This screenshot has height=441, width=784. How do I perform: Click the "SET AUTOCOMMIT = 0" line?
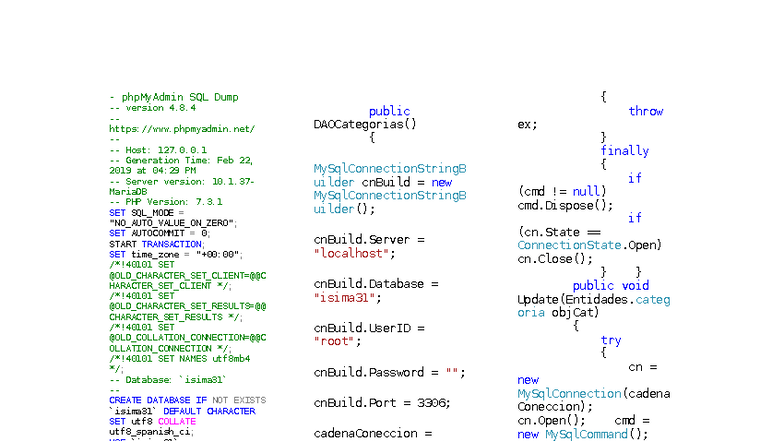point(159,233)
